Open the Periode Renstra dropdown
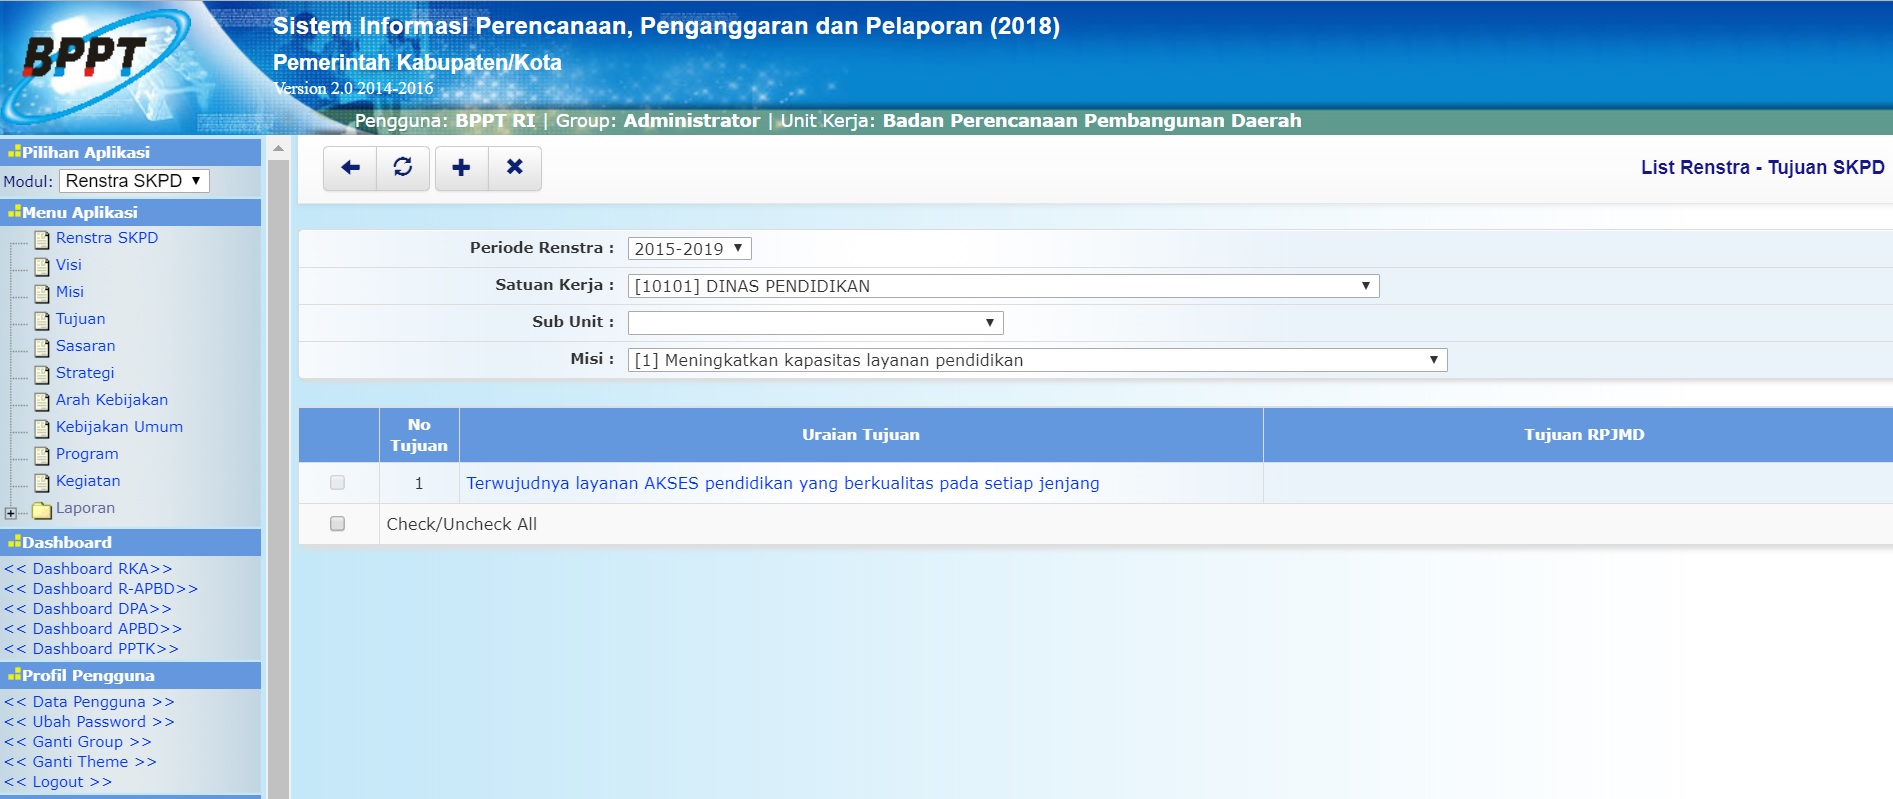 click(689, 248)
